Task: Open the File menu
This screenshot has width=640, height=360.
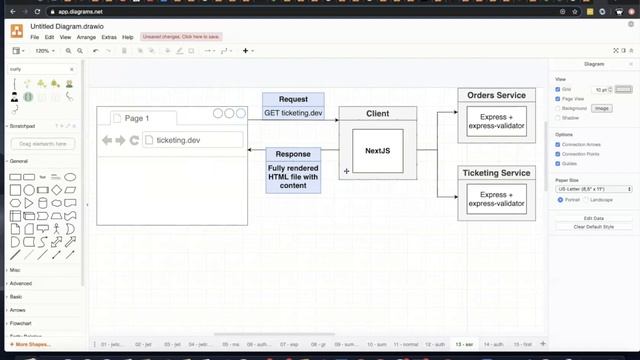Action: point(35,37)
